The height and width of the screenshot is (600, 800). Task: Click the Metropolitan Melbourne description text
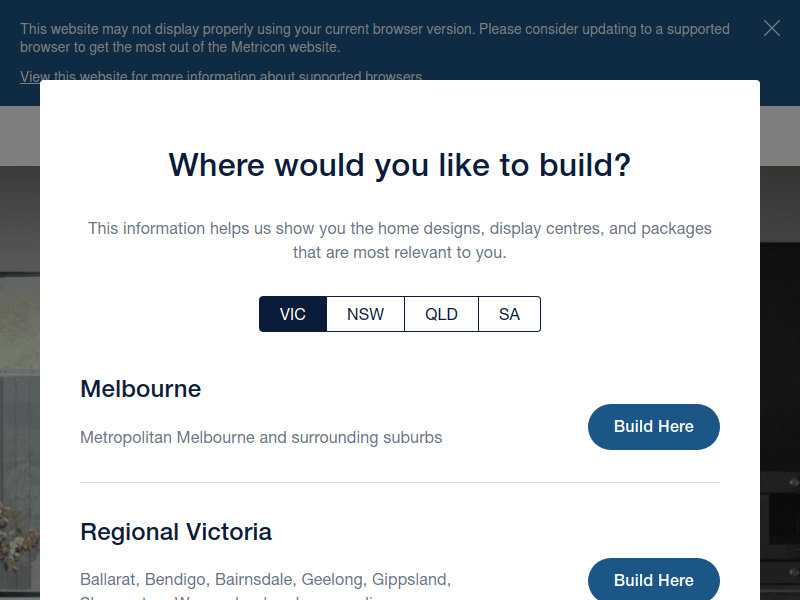260,437
